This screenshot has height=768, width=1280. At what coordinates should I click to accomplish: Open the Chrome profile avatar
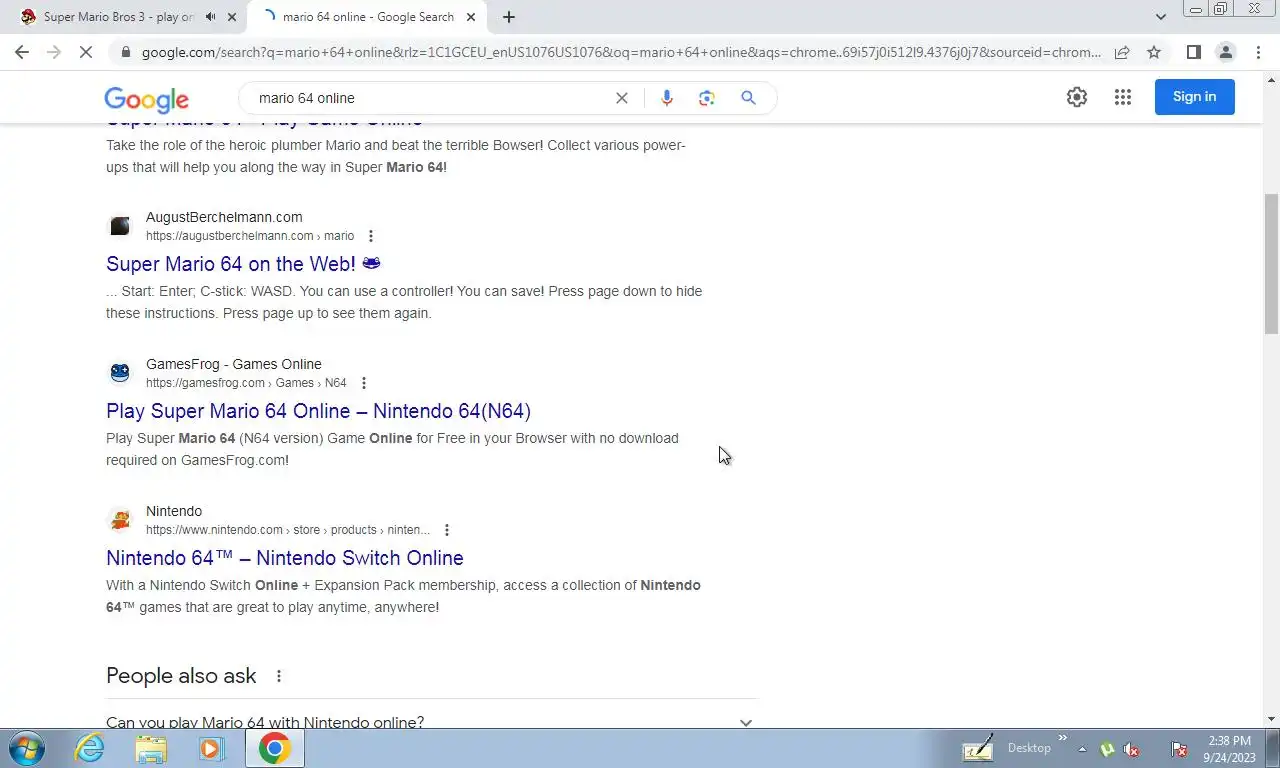1225,52
